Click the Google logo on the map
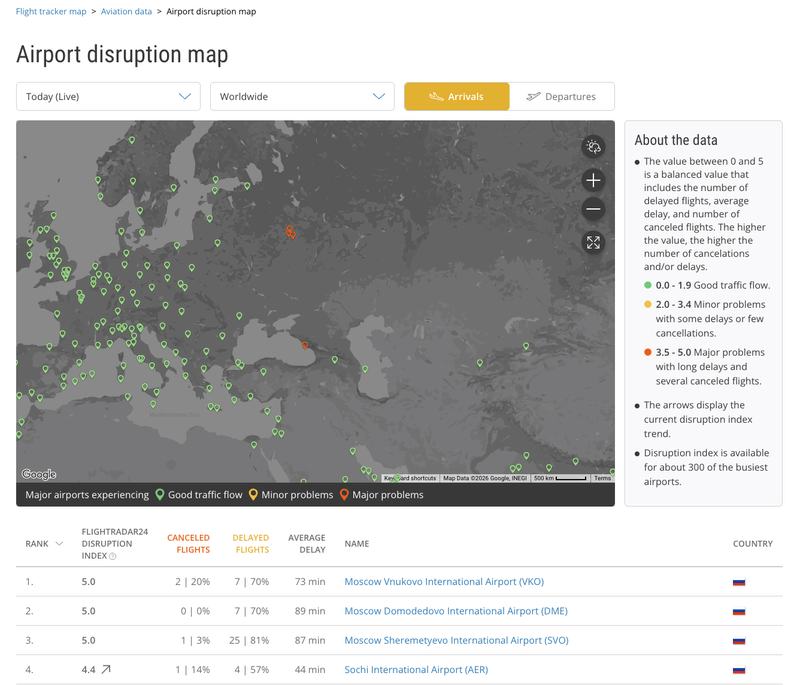This screenshot has height=685, width=800. click(x=39, y=474)
